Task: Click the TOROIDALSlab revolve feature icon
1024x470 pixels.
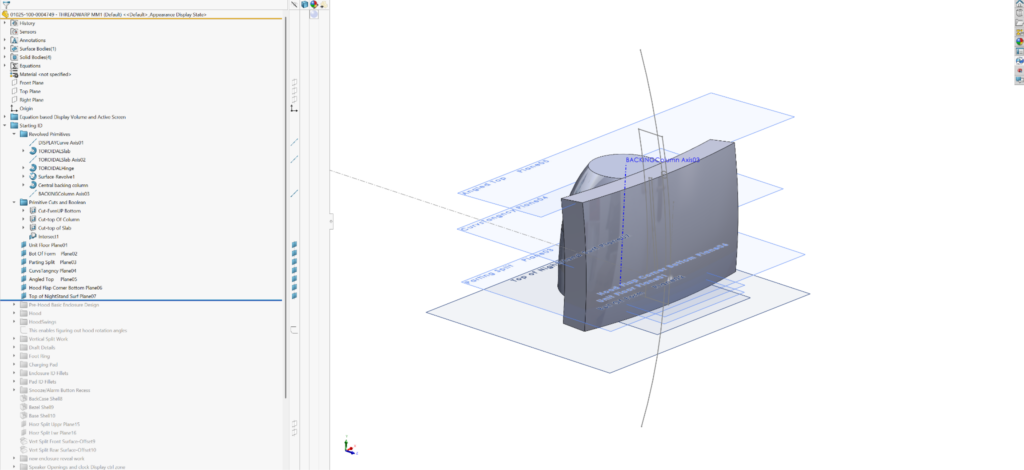Action: tap(33, 151)
